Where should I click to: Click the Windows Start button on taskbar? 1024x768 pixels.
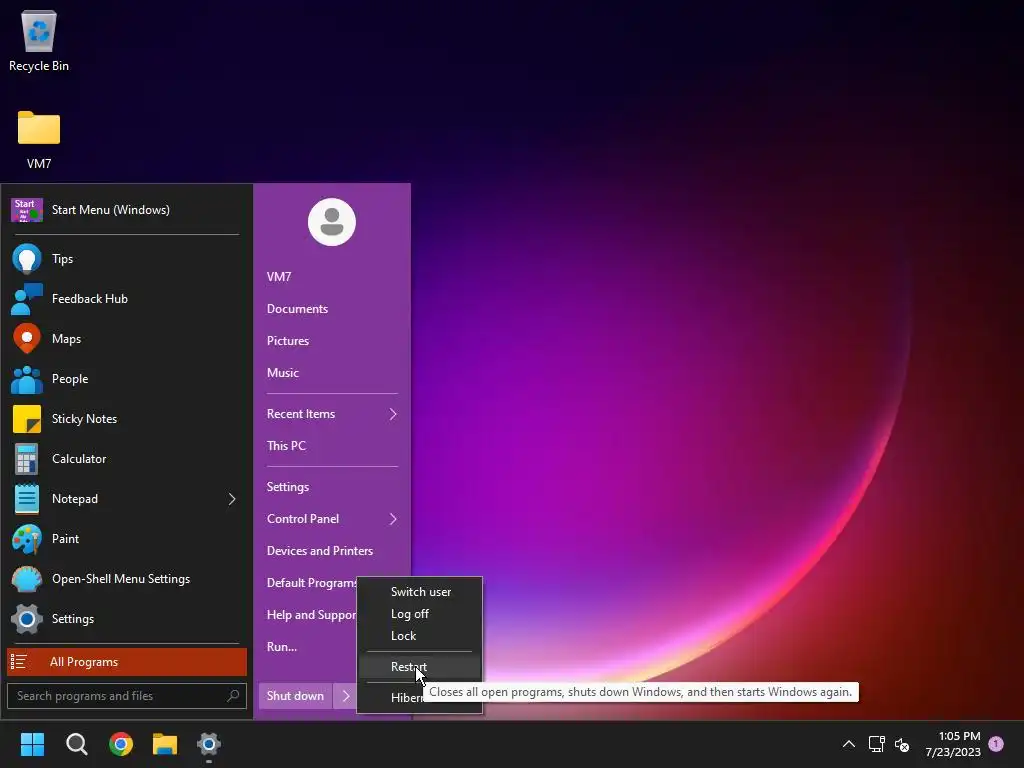pos(32,744)
